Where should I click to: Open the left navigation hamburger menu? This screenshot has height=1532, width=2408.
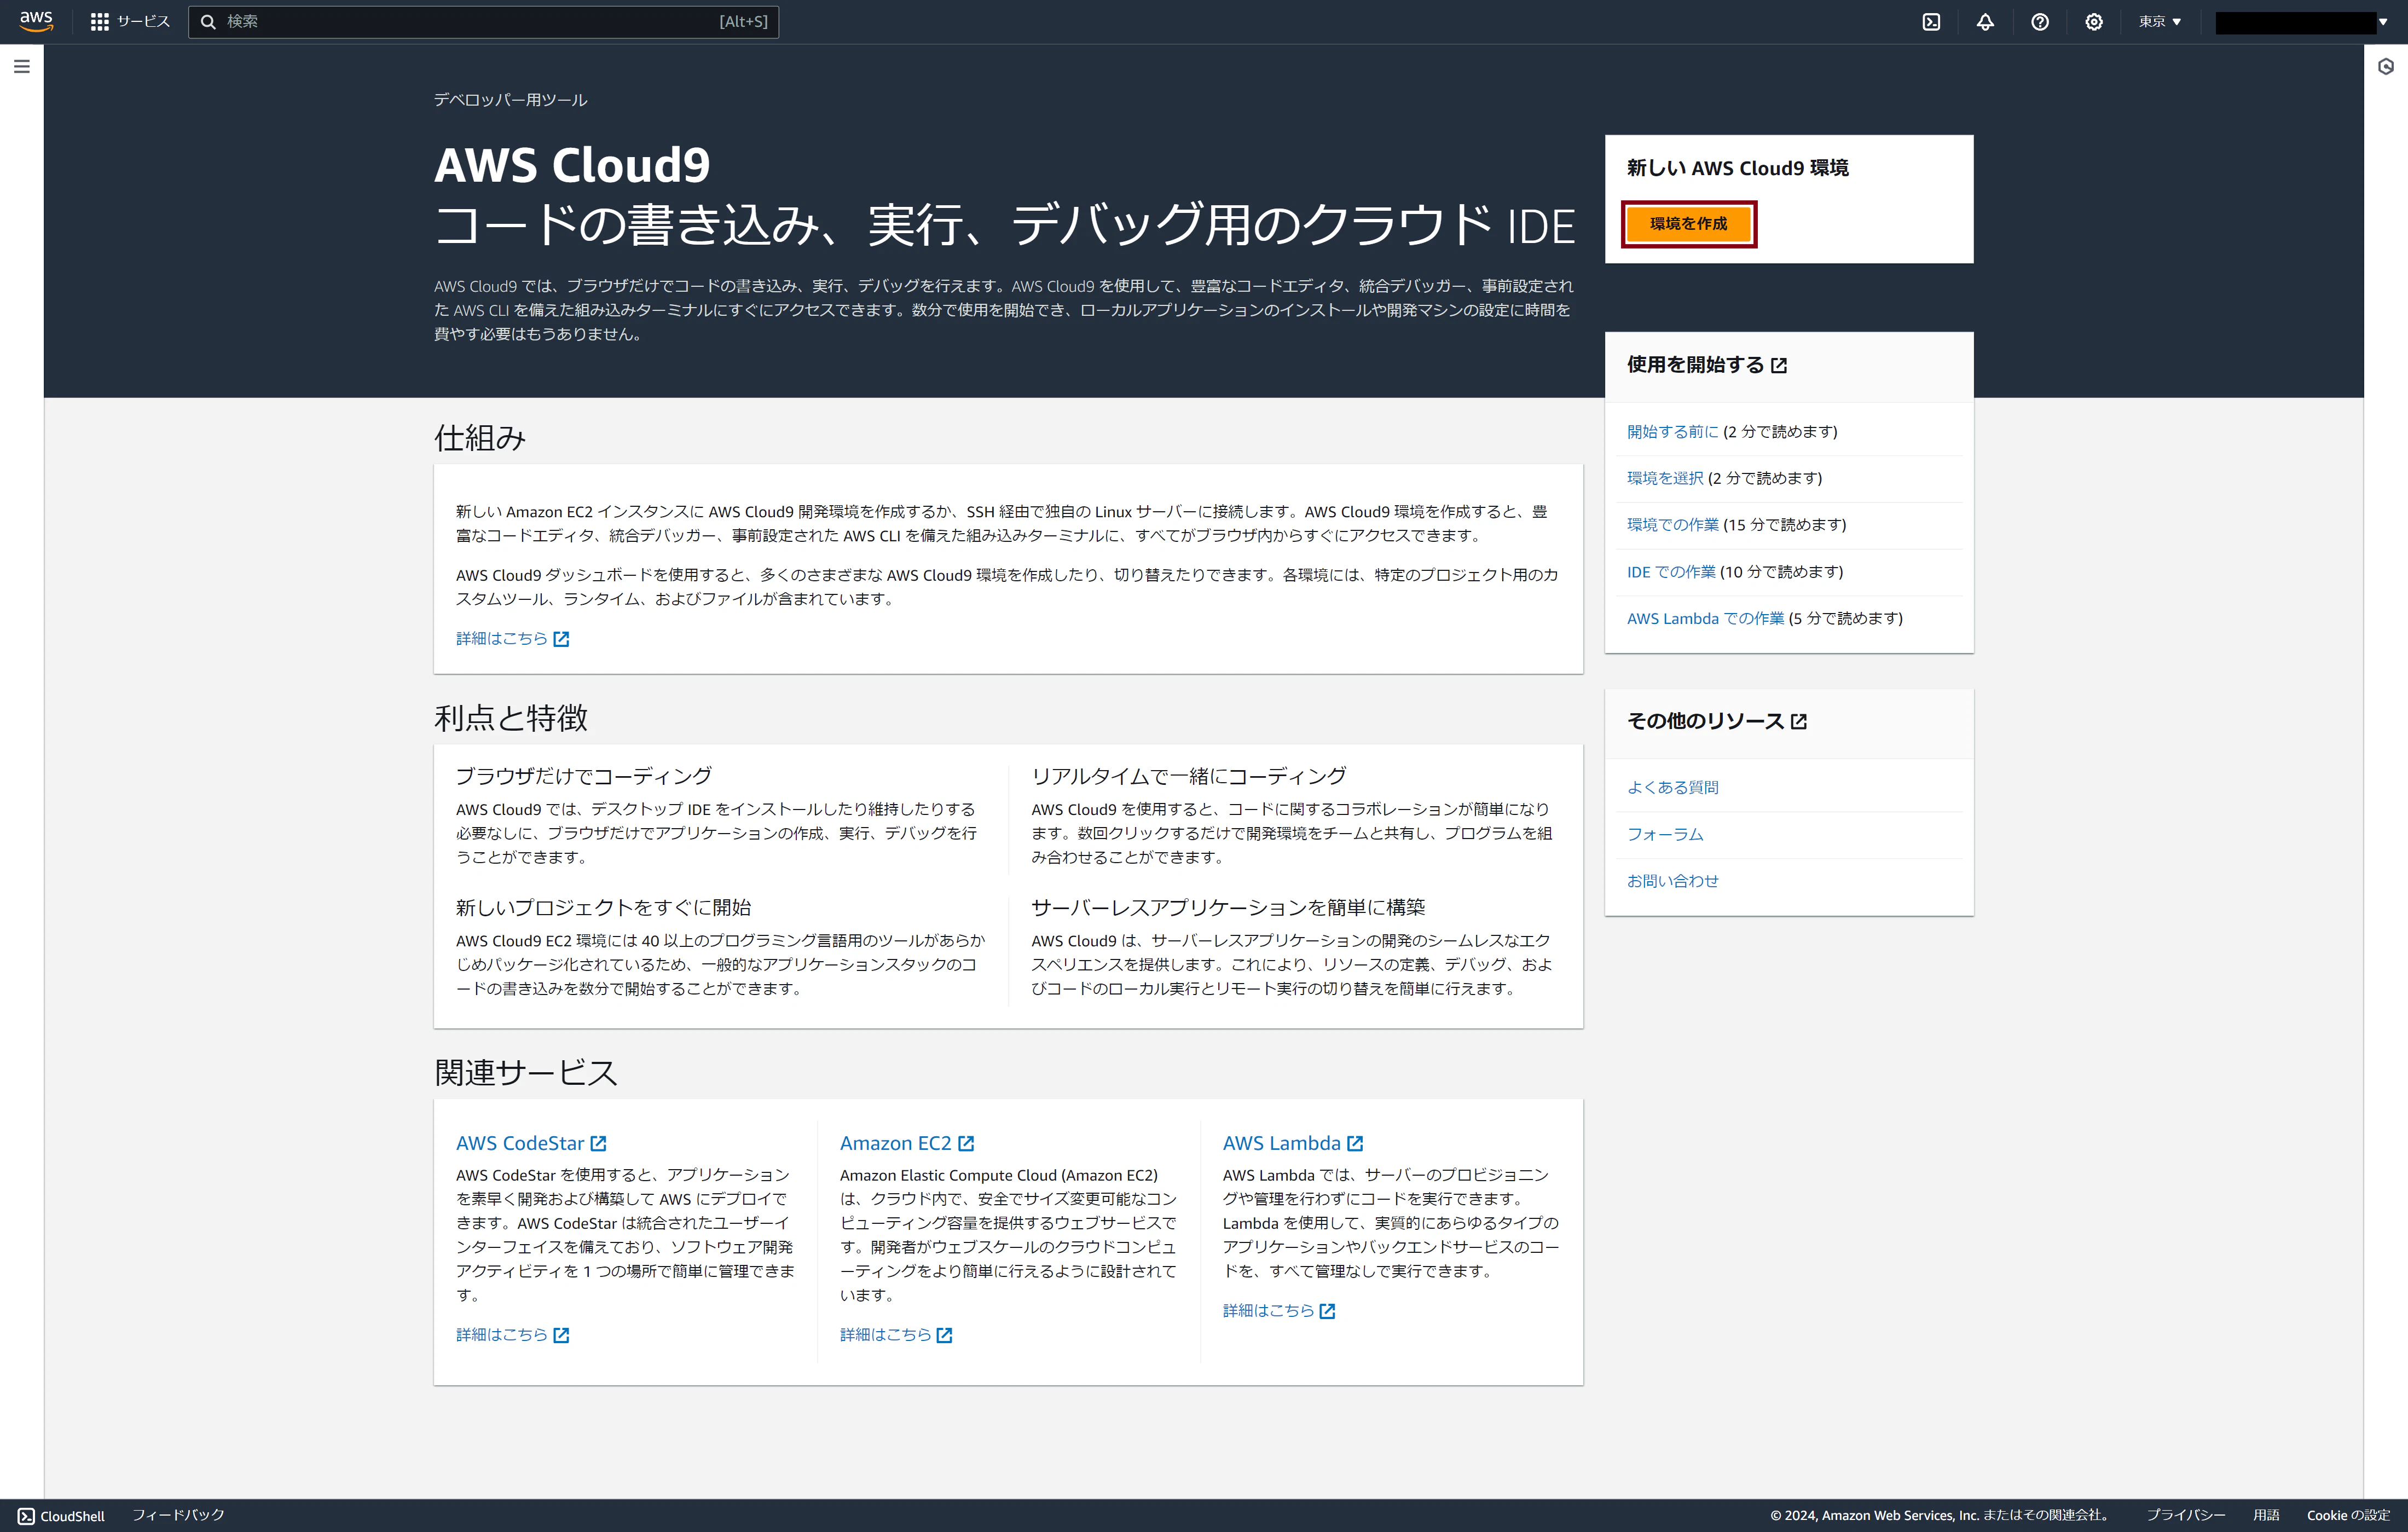pyautogui.click(x=22, y=67)
